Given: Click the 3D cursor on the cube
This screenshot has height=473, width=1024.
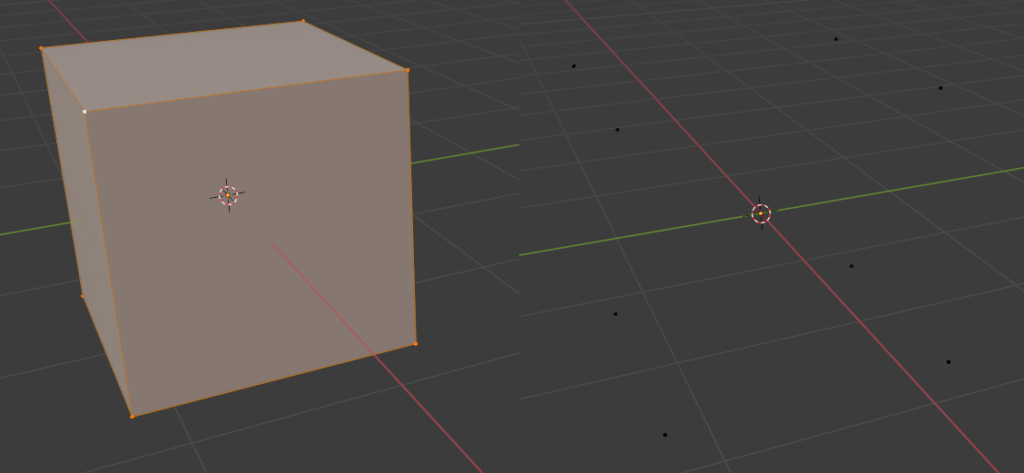Looking at the screenshot, I should (x=228, y=196).
